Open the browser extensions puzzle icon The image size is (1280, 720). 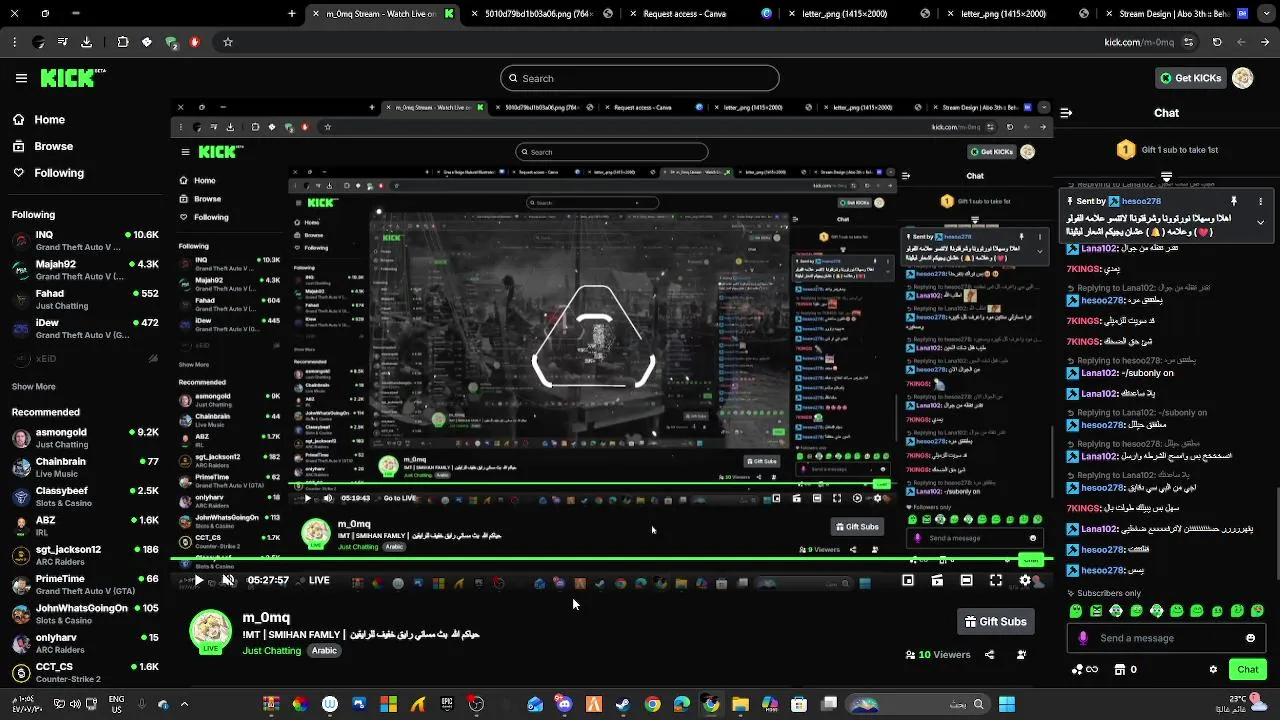point(123,42)
